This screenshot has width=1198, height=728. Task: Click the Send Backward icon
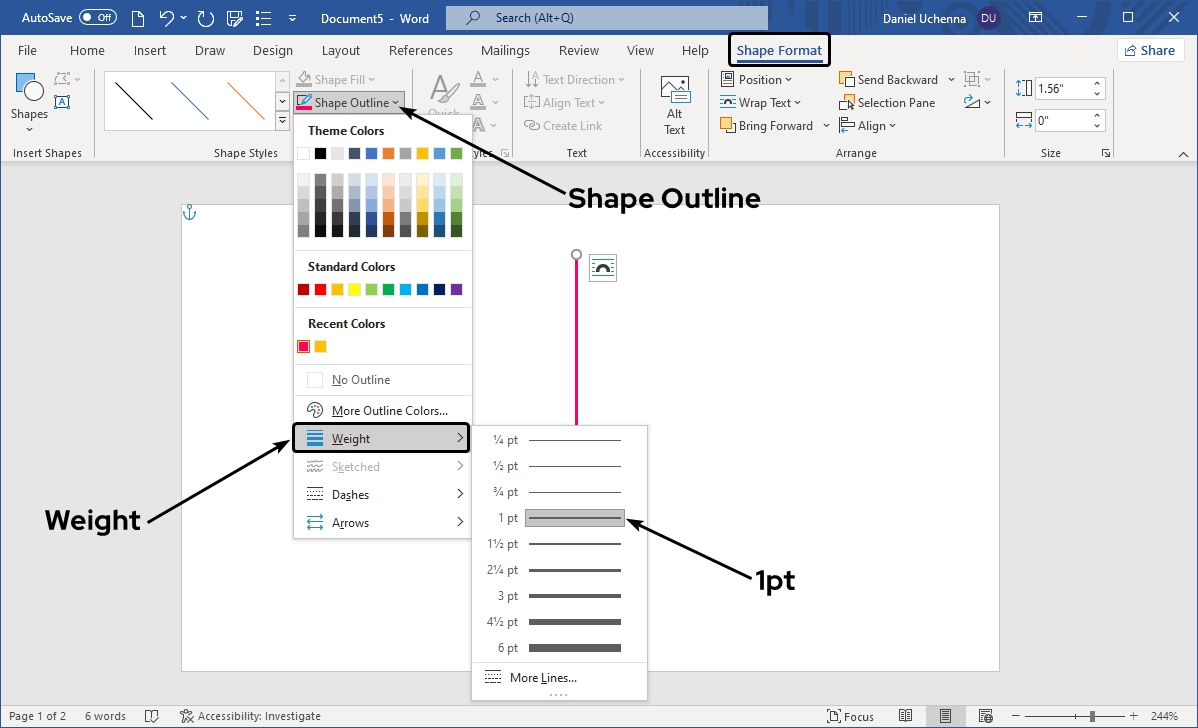[847, 80]
